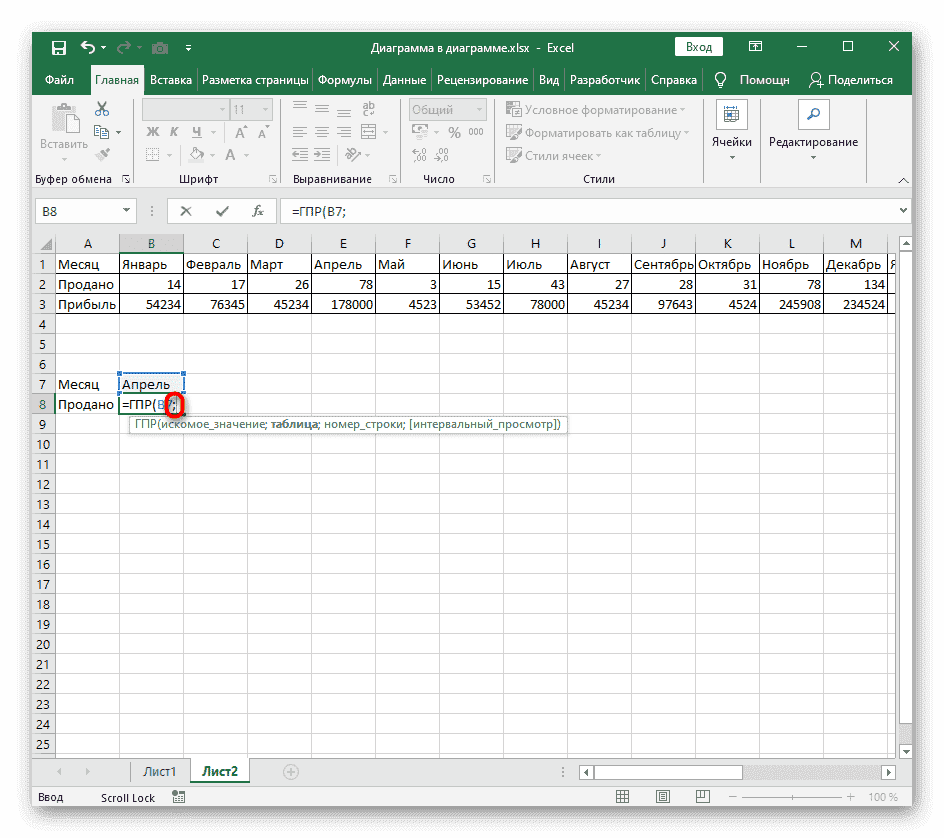Screen dimensions: 944x838
Task: Click the Поделиться share button
Action: (850, 80)
